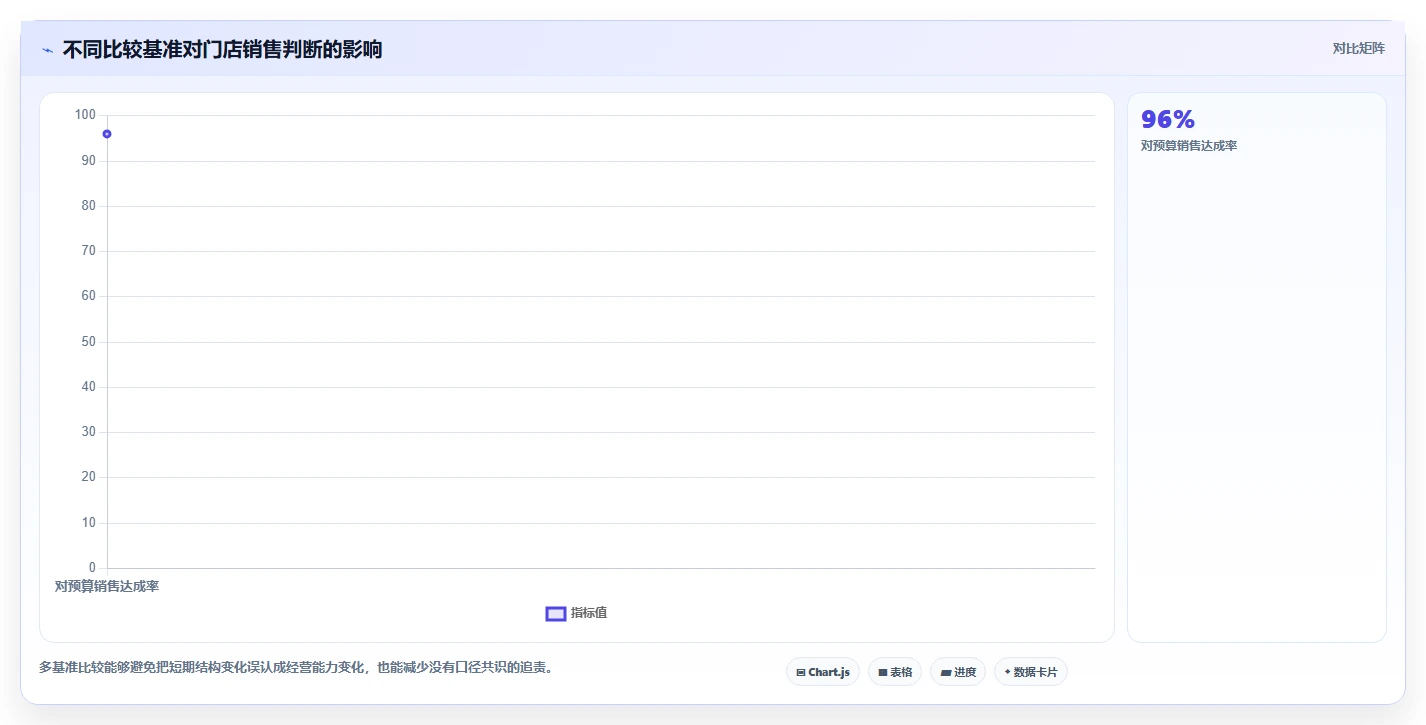Click the data point at value 96

[107, 134]
